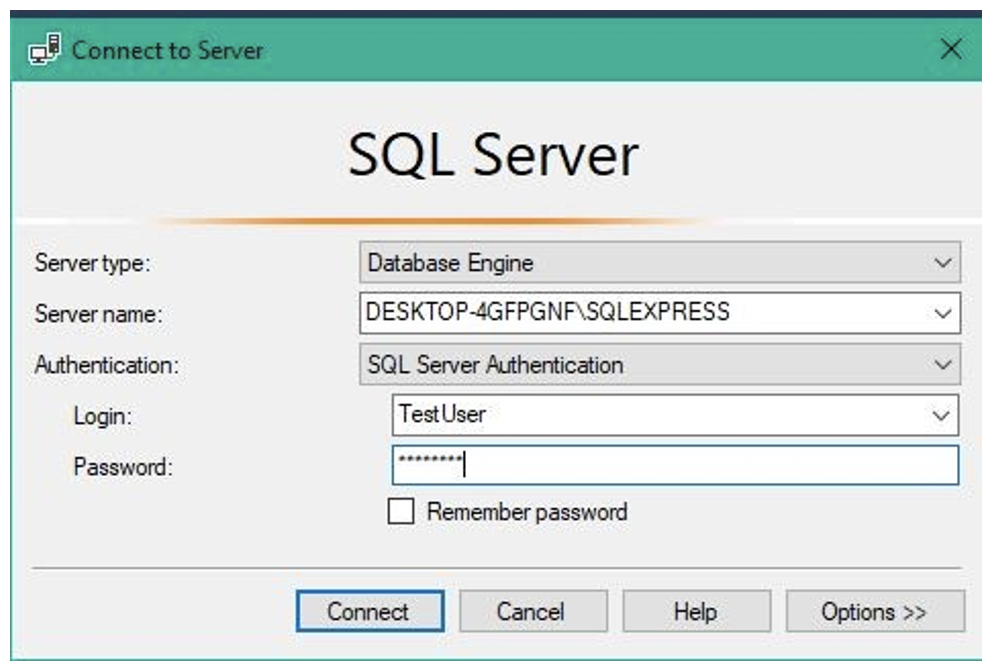The width and height of the screenshot is (996, 662).
Task: Expand the Options >> button
Action: [874, 611]
